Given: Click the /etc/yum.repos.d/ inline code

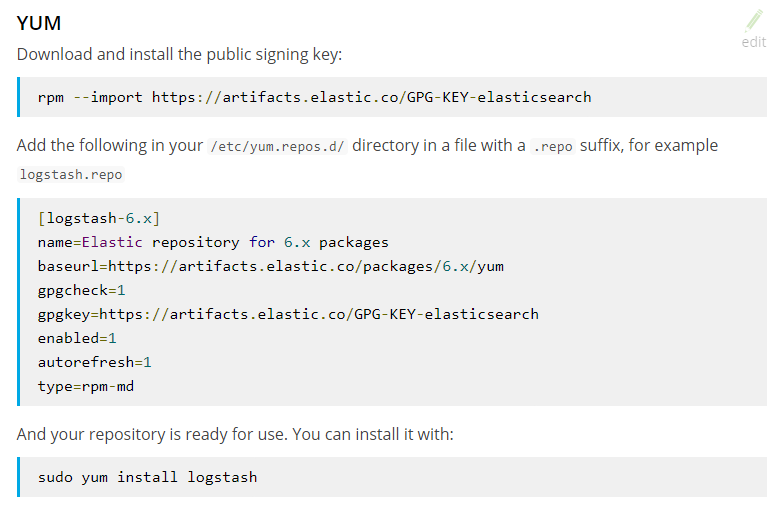Looking at the screenshot, I should coord(277,147).
